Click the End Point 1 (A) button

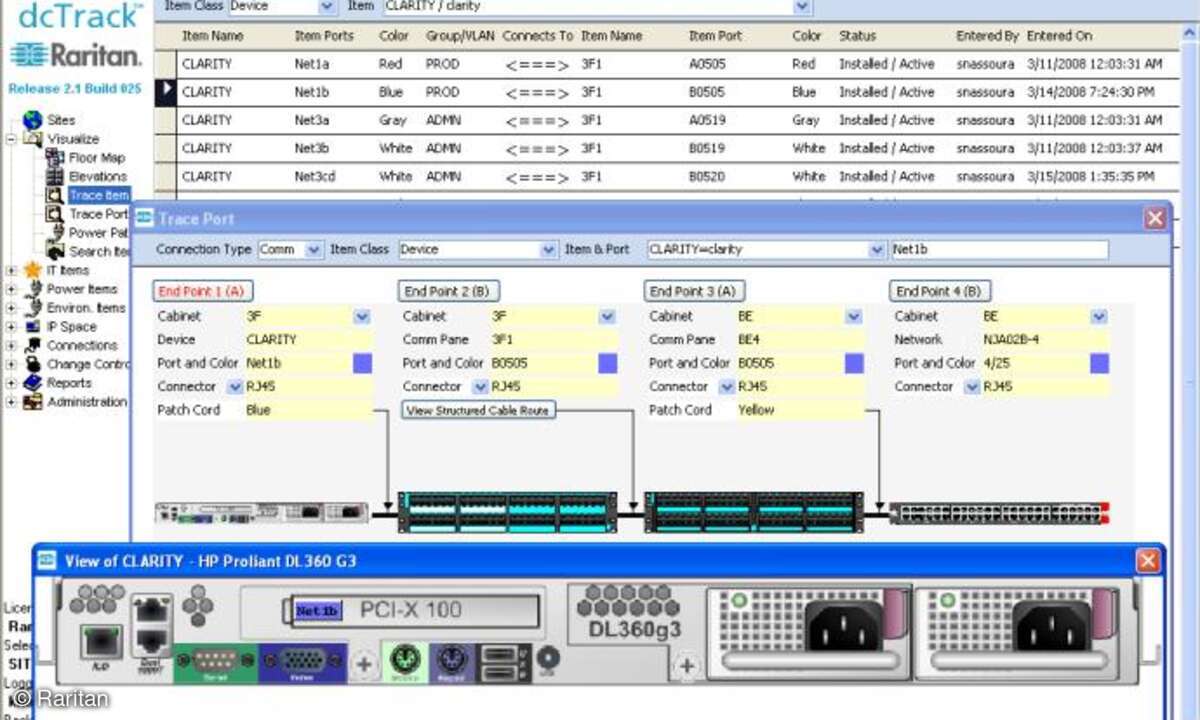point(203,291)
